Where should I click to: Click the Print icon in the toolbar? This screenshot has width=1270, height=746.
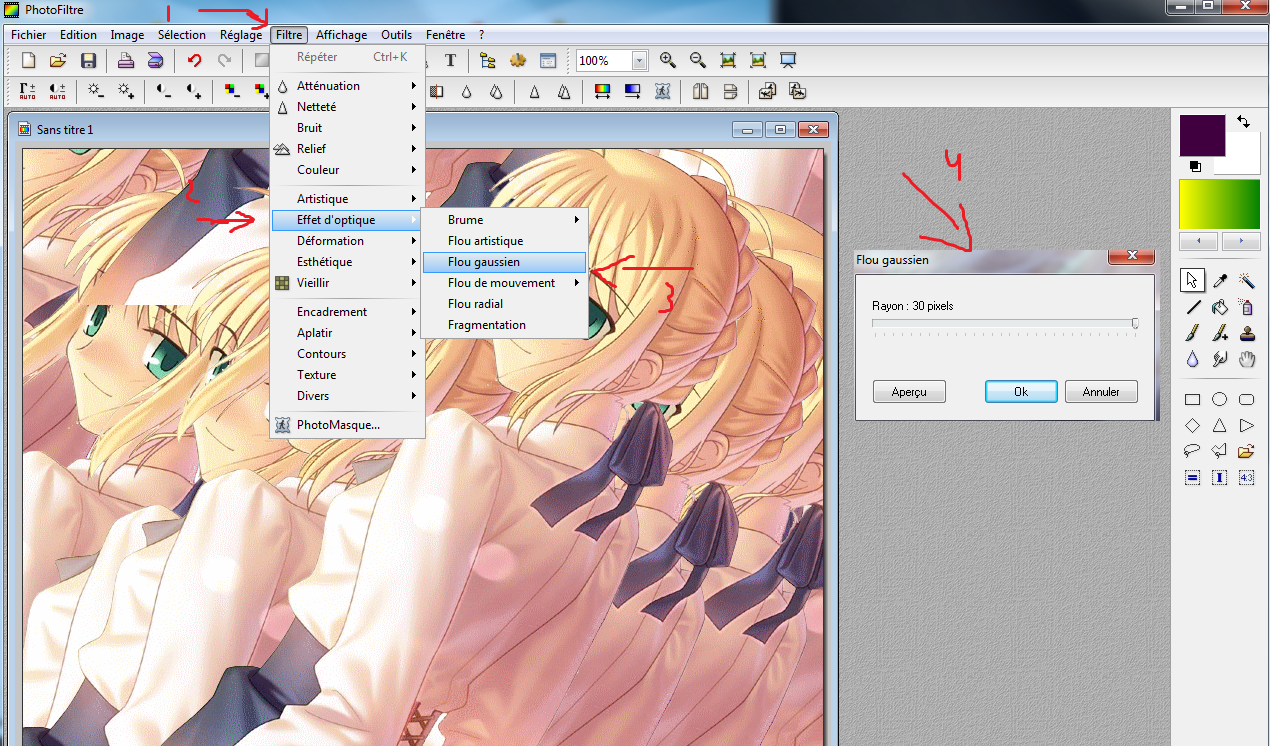126,60
